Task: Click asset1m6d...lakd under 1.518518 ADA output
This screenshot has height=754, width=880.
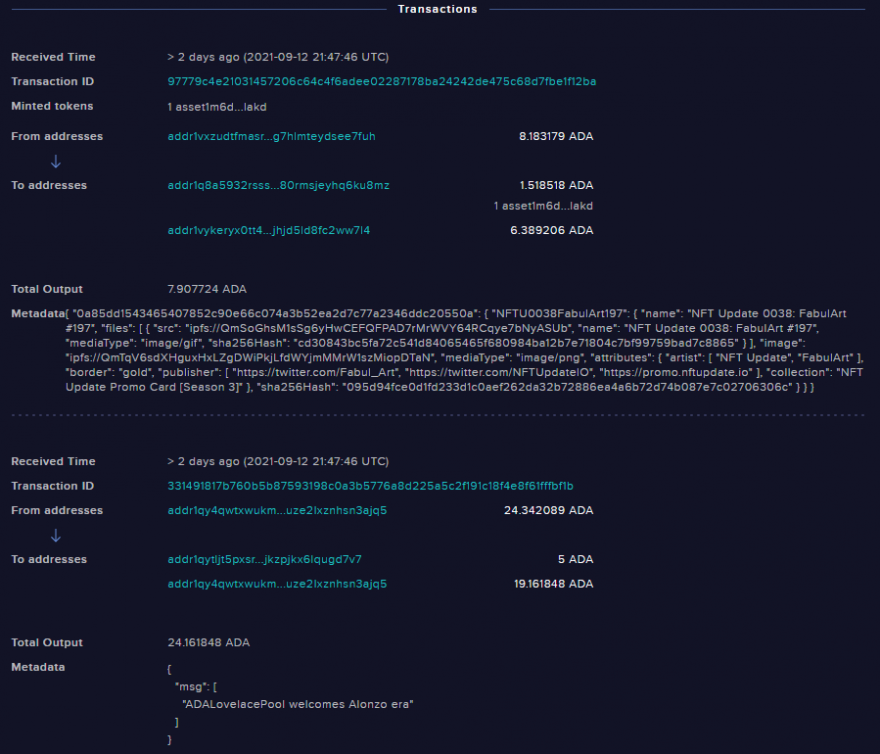Action: point(543,206)
